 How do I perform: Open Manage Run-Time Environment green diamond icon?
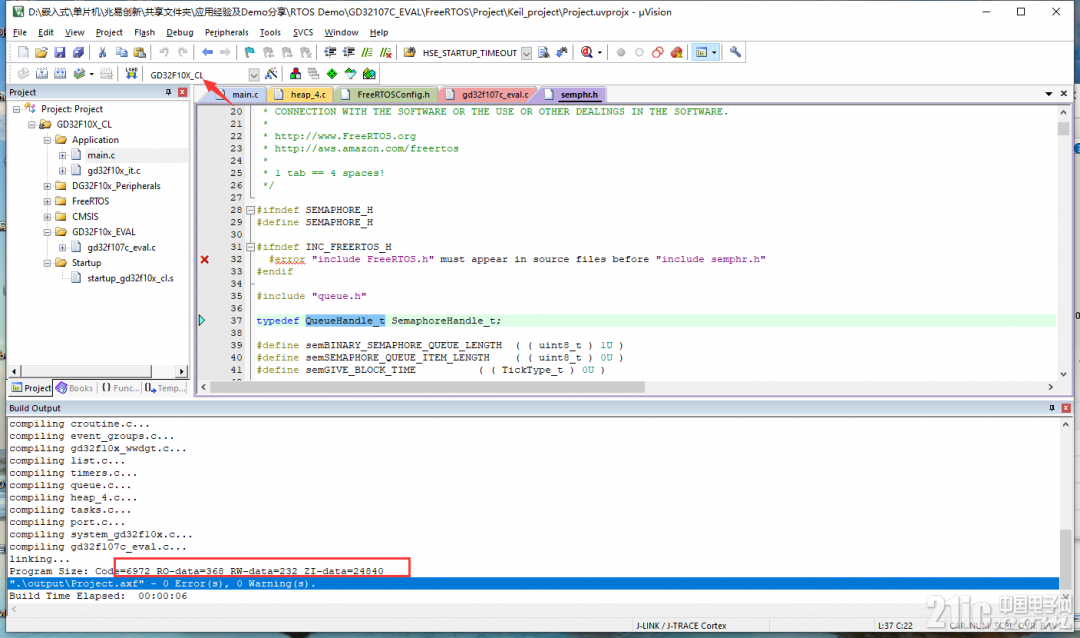[x=332, y=74]
